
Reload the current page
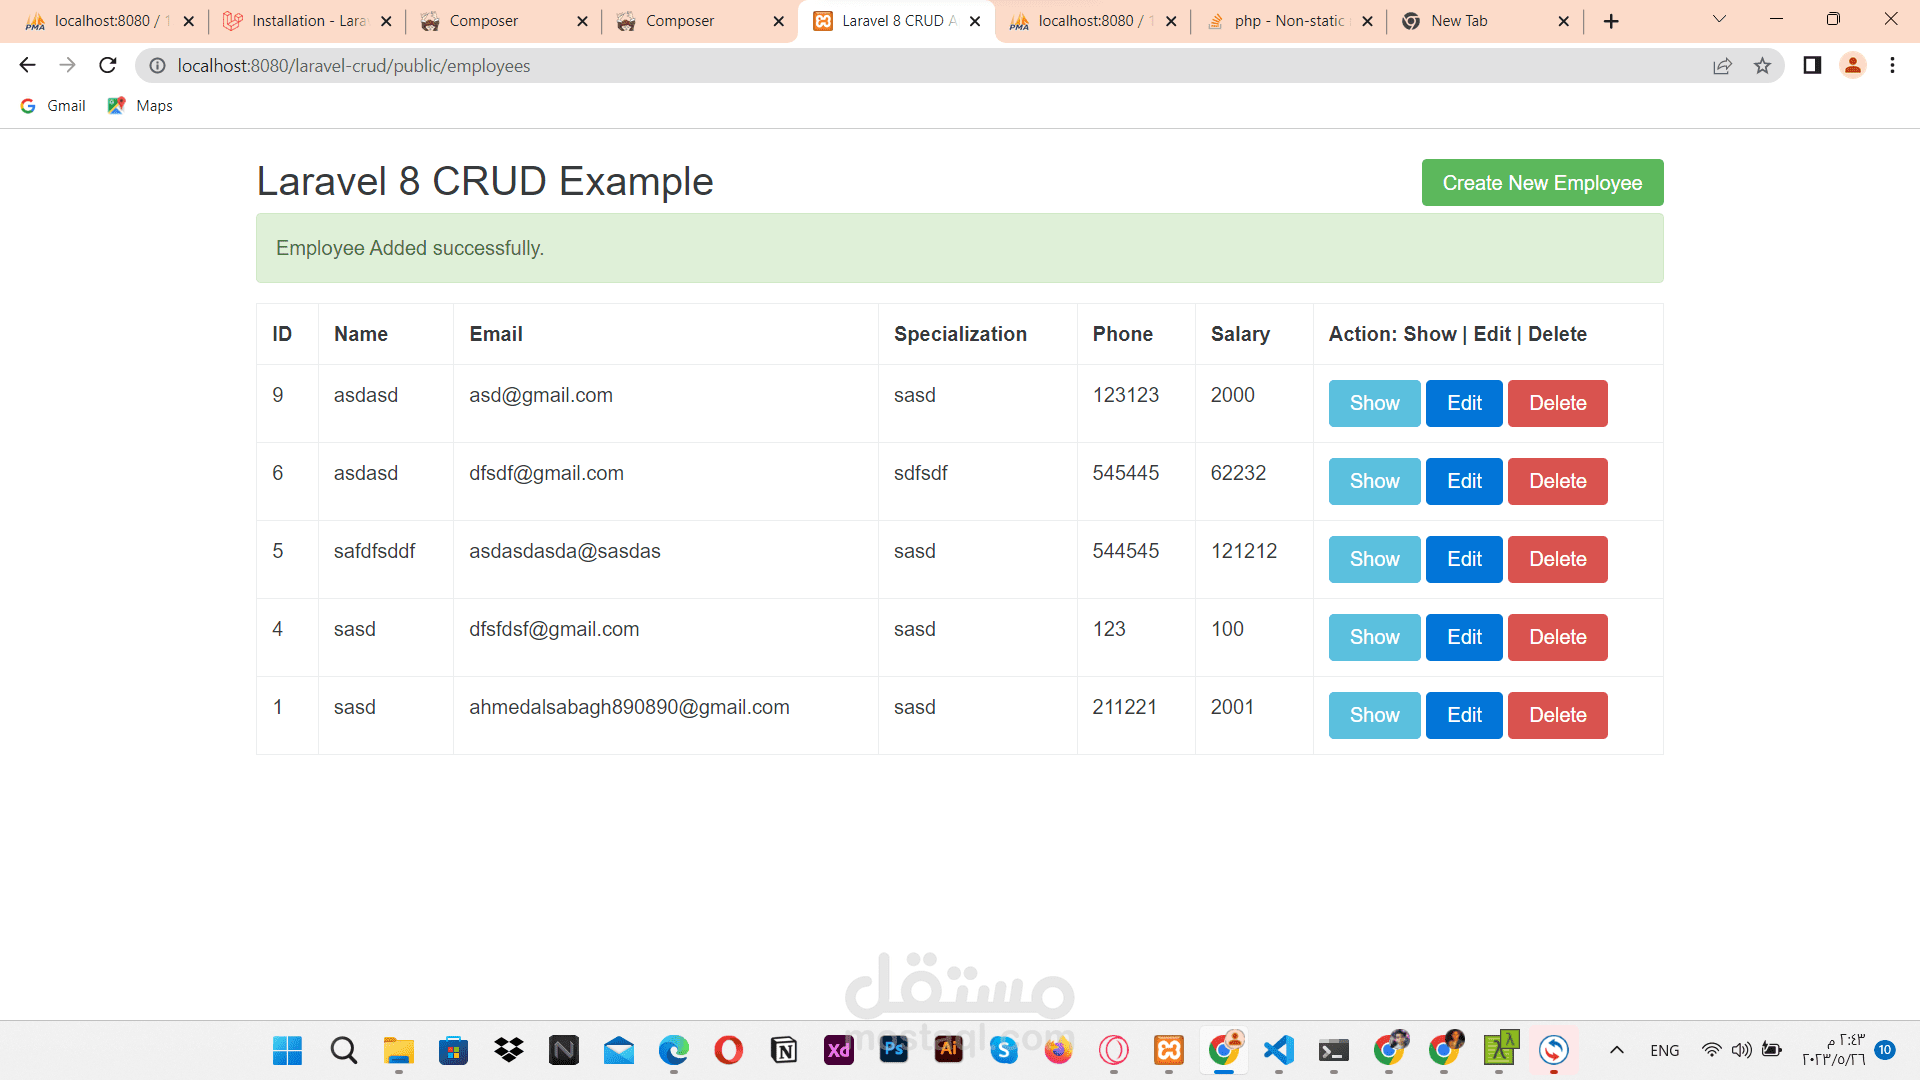pyautogui.click(x=108, y=66)
